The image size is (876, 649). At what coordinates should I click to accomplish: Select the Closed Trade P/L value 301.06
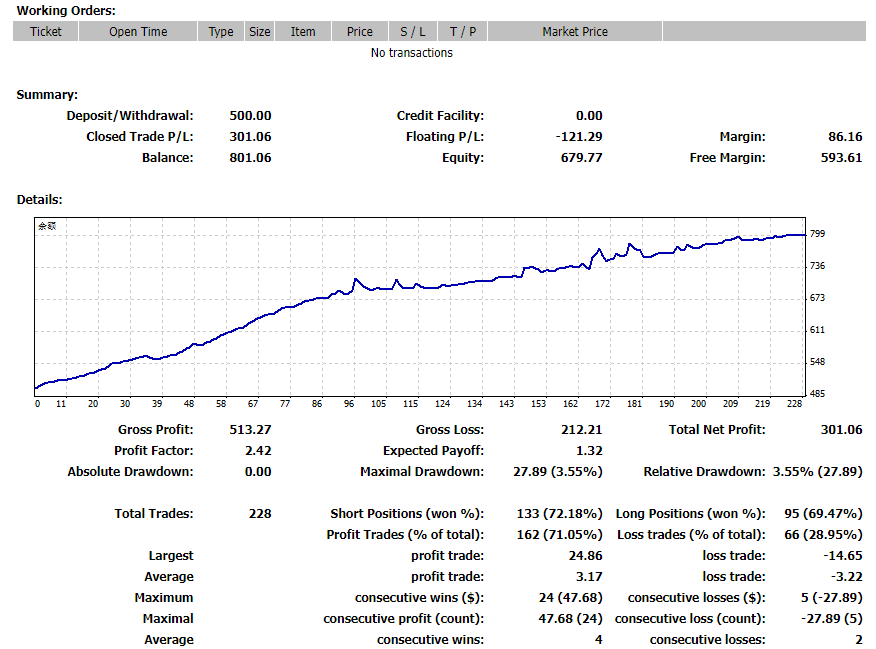point(250,137)
